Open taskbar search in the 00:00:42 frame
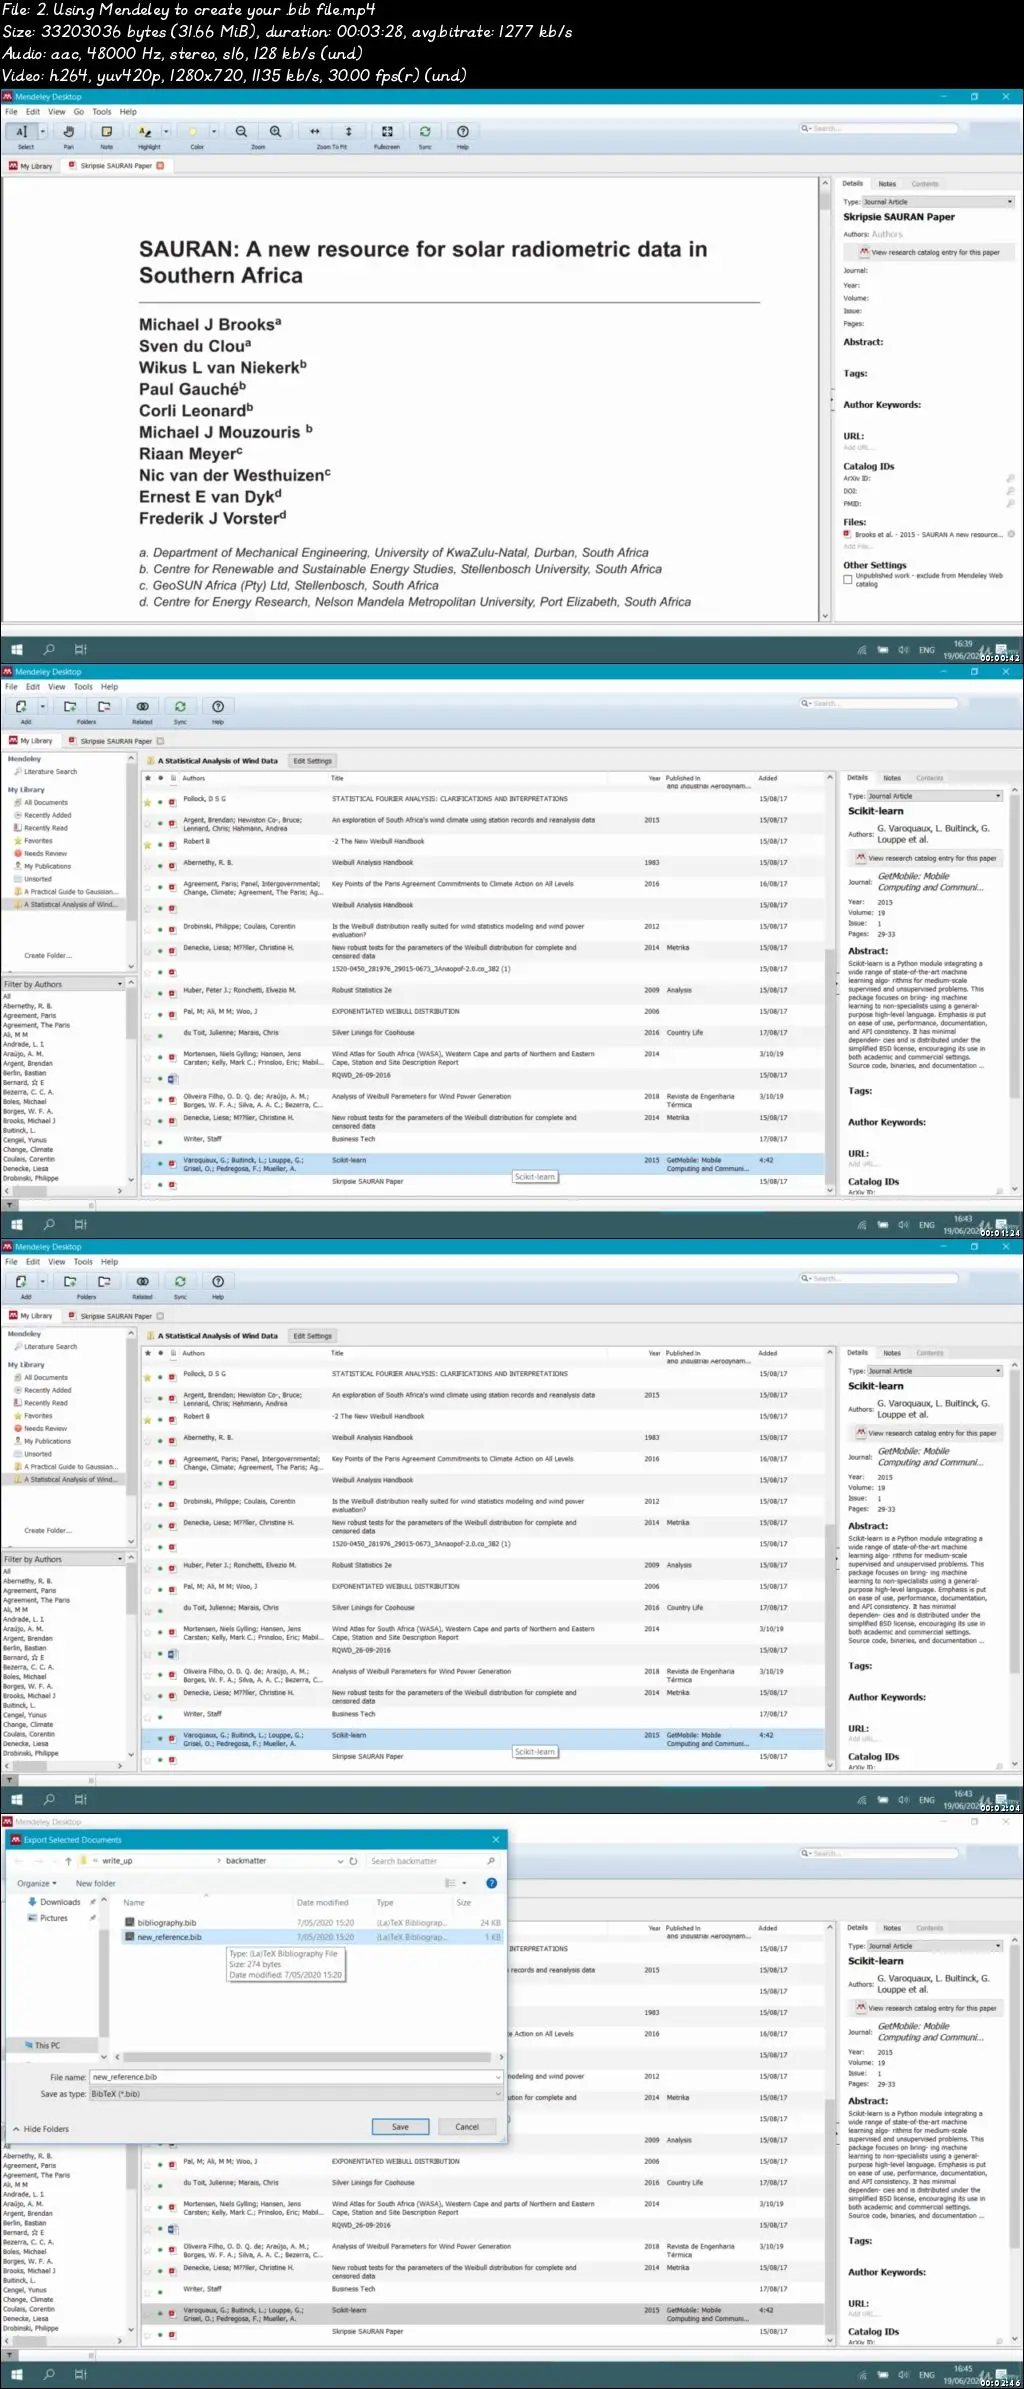1024x2389 pixels. coord(49,649)
